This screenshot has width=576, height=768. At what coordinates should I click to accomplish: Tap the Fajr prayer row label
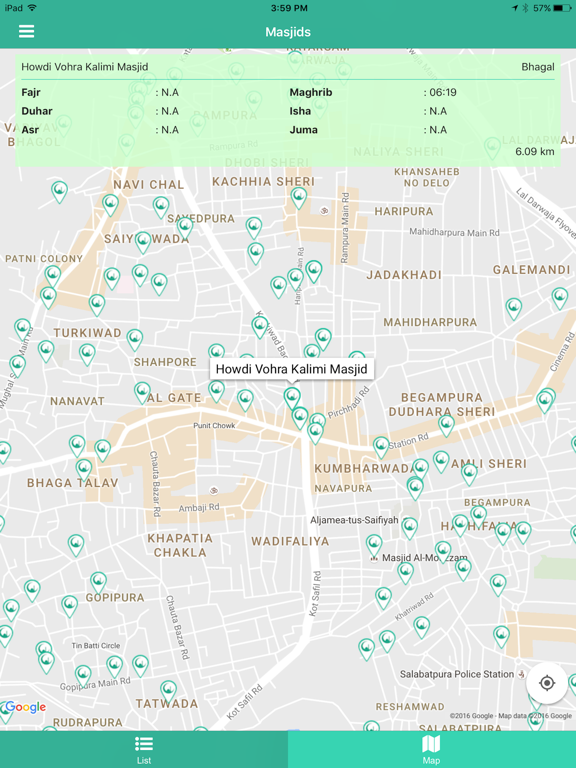pyautogui.click(x=31, y=93)
